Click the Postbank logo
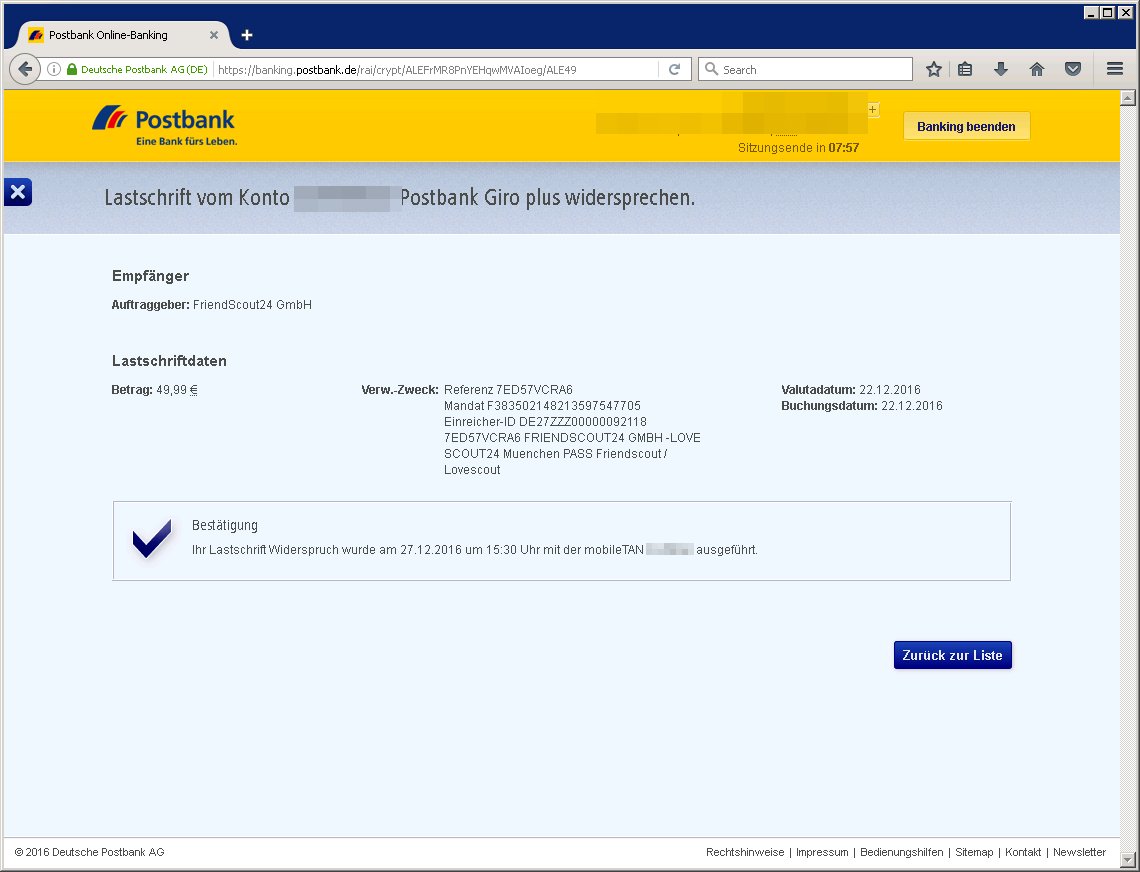This screenshot has width=1140, height=872. [x=164, y=126]
